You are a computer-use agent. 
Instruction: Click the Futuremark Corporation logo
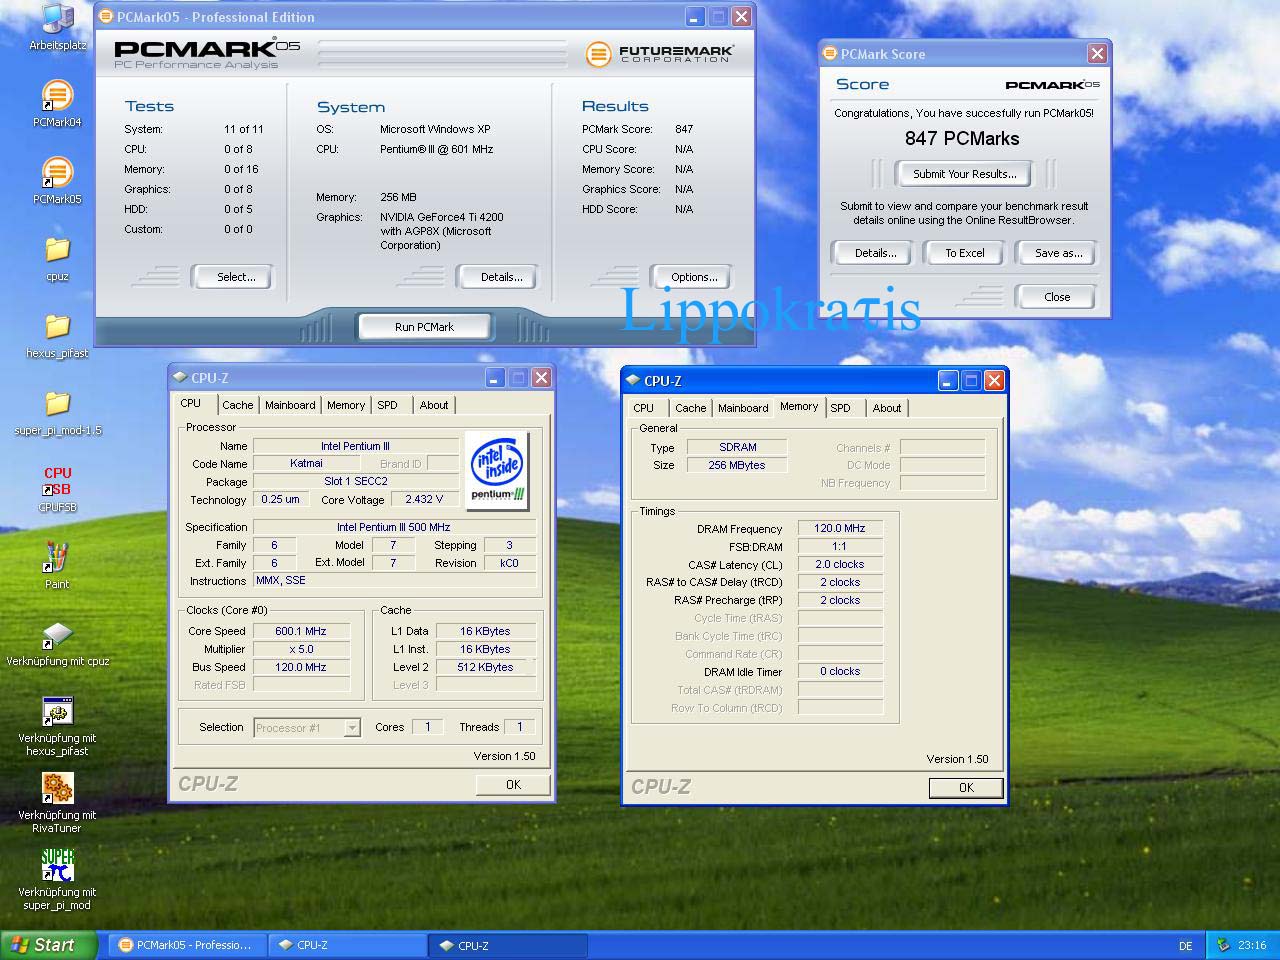tap(659, 53)
